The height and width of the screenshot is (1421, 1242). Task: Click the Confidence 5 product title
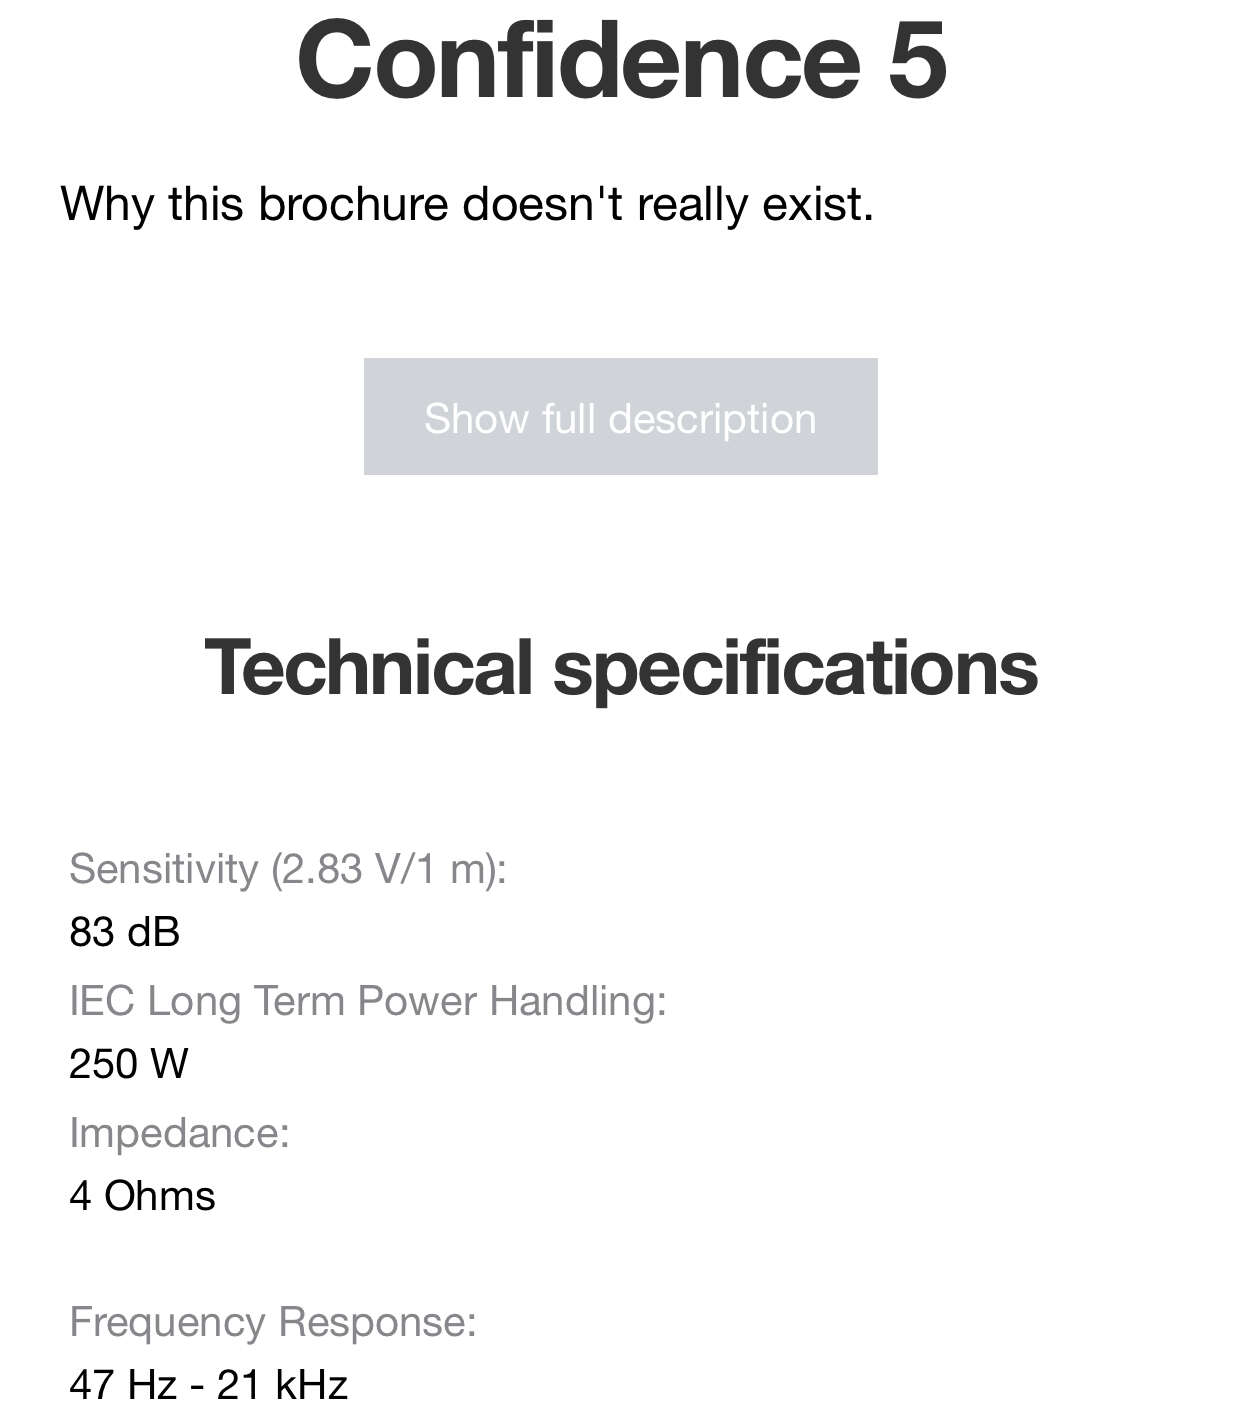[621, 60]
